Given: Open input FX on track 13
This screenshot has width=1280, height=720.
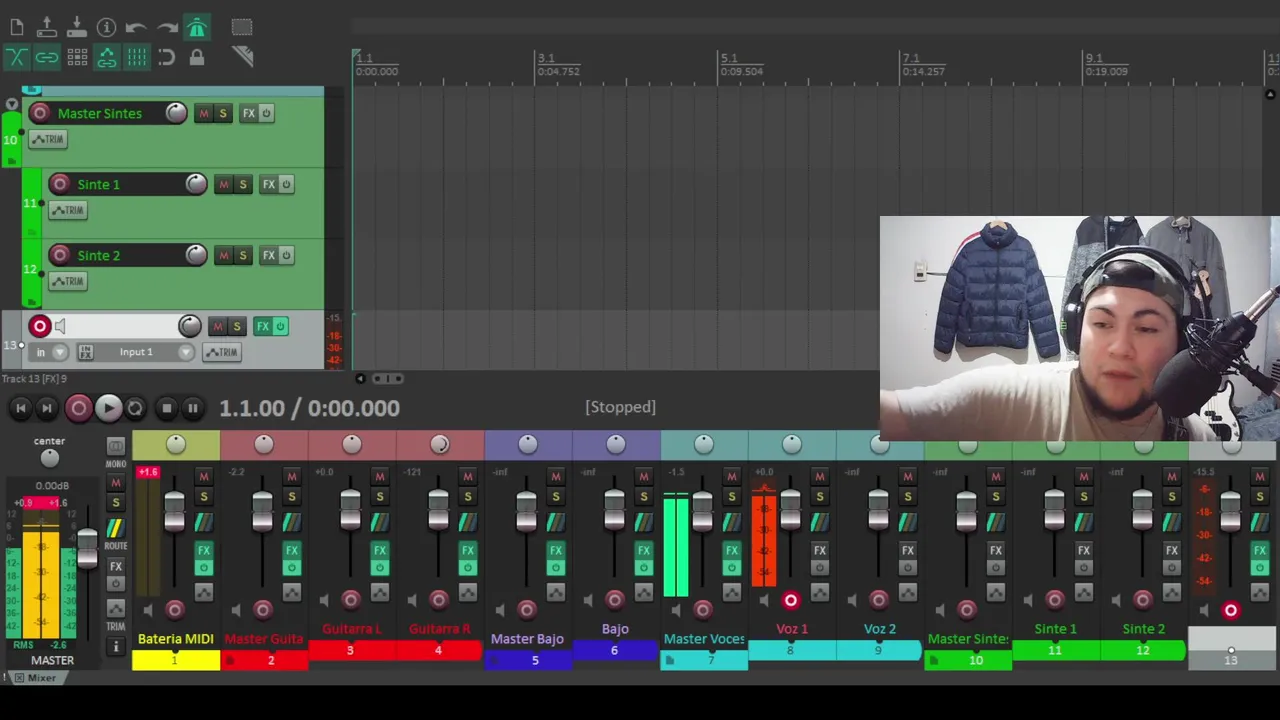Looking at the screenshot, I should [85, 352].
